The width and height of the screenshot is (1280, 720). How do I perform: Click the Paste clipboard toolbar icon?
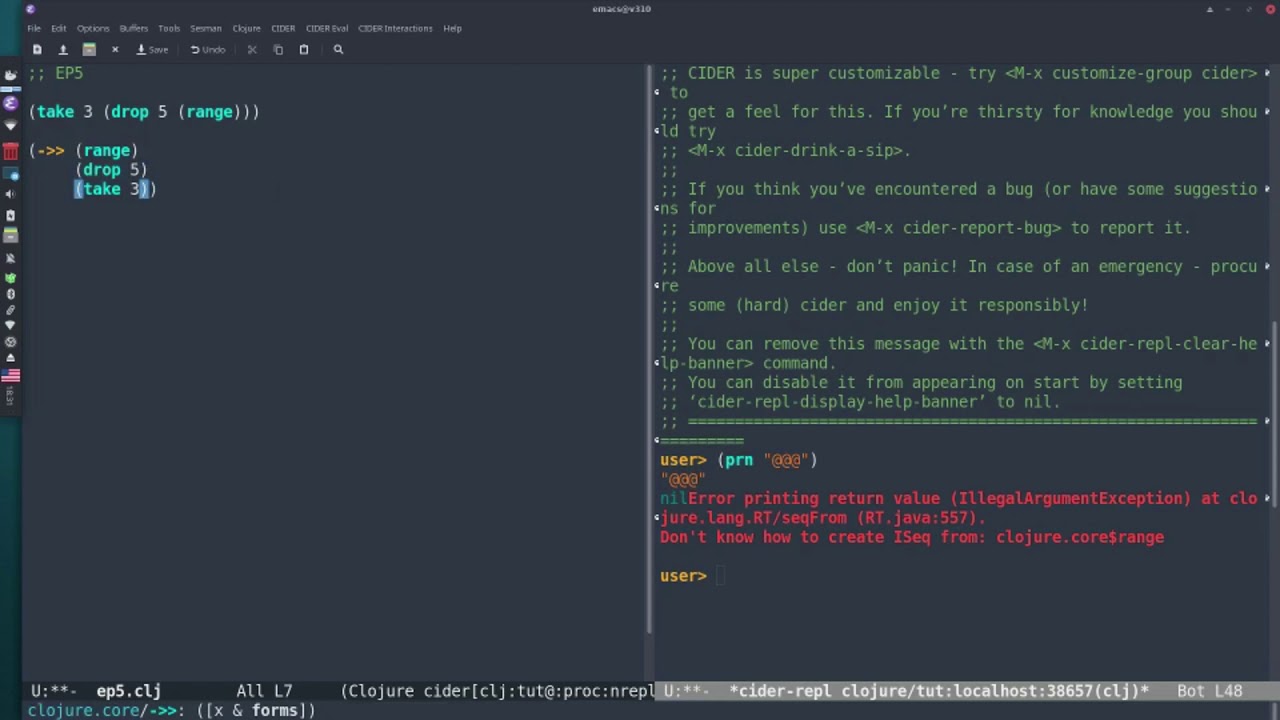point(304,49)
